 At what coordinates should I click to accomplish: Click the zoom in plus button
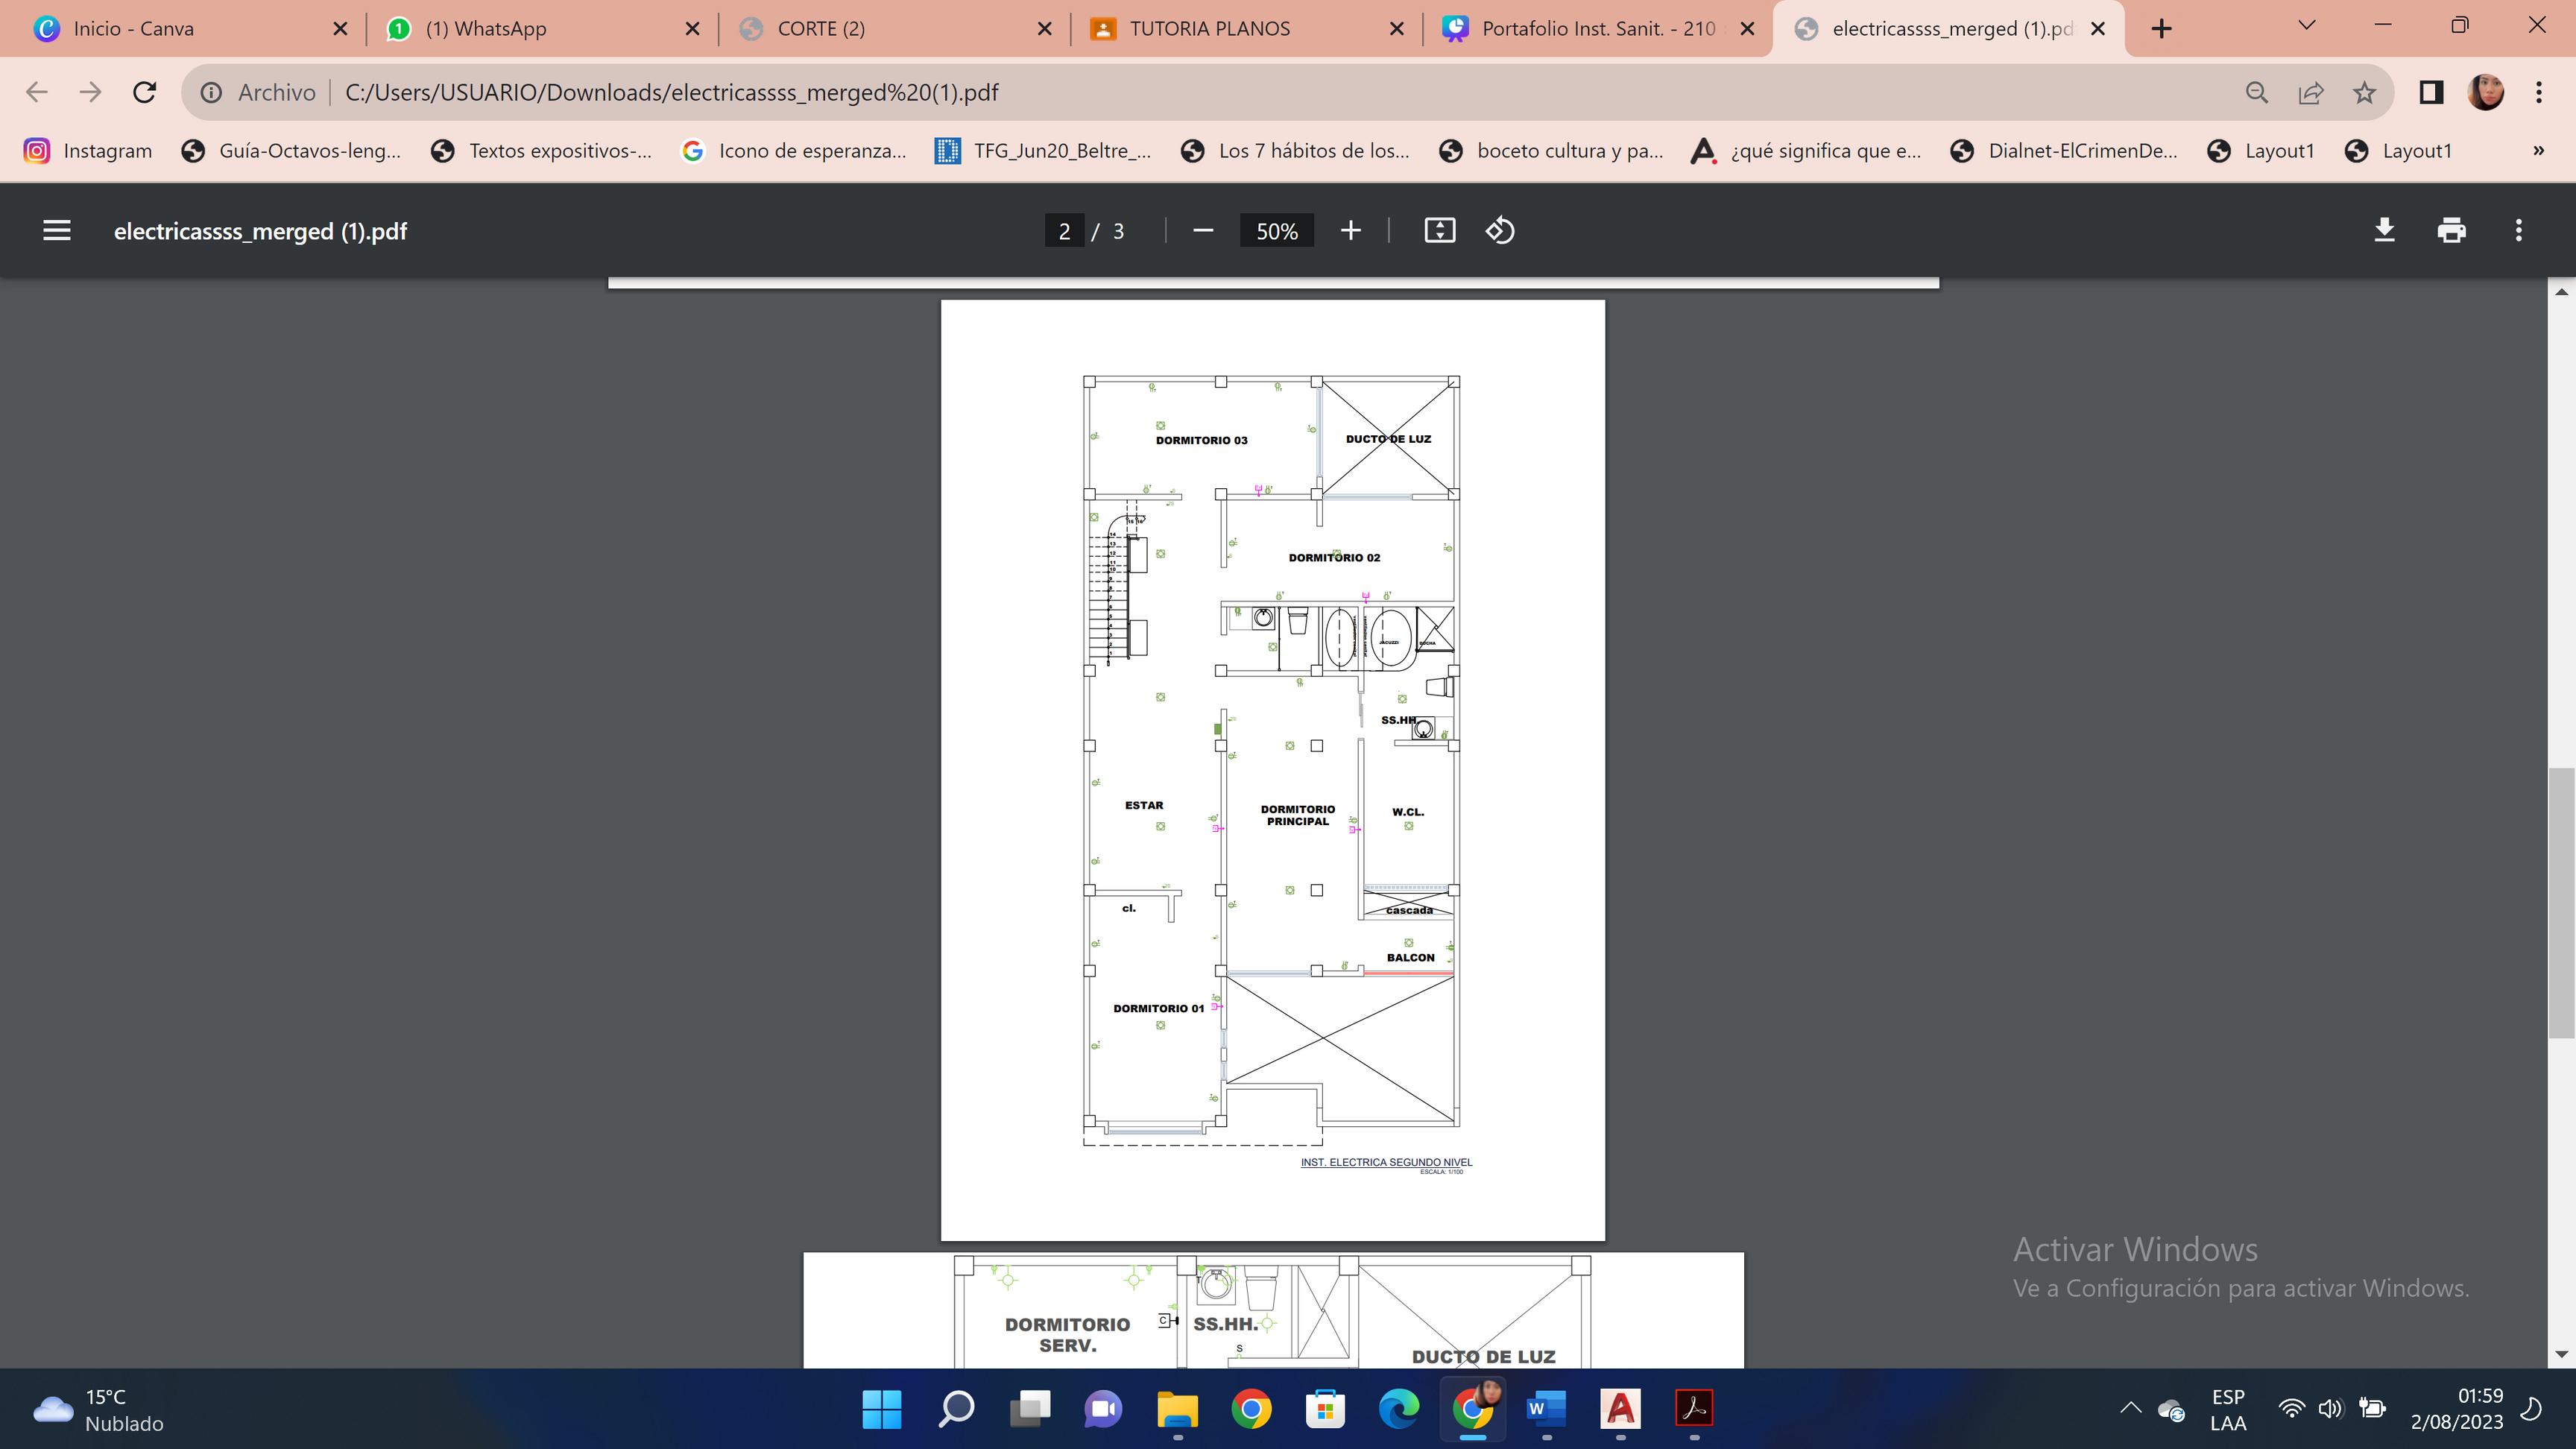tap(1350, 231)
